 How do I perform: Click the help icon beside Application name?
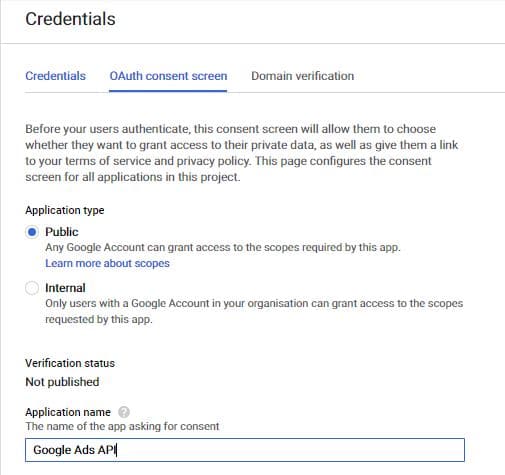[124, 412]
